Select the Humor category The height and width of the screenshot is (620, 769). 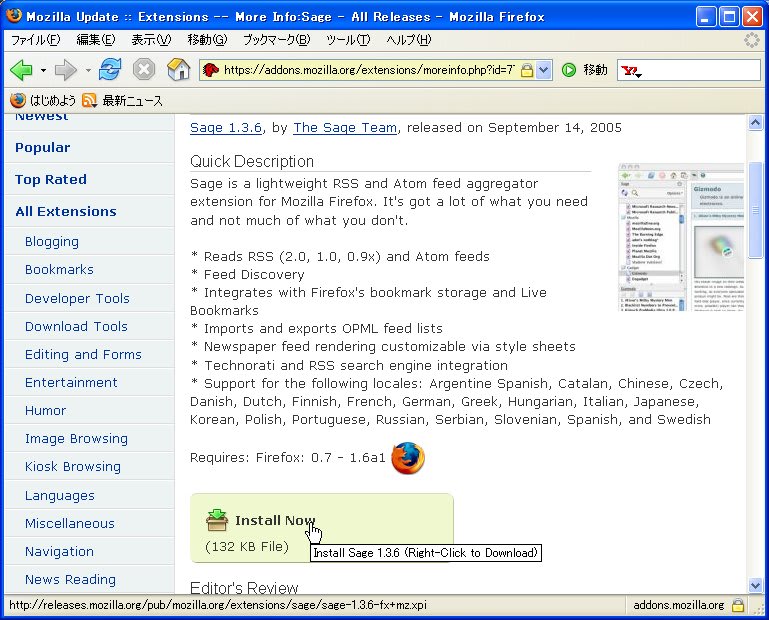pyautogui.click(x=45, y=411)
